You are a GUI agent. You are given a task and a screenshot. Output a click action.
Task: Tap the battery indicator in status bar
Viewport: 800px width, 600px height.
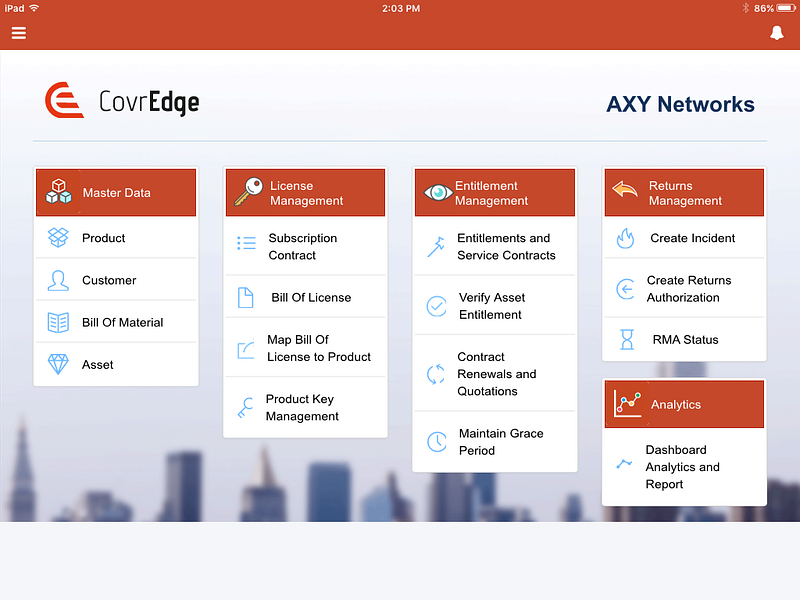click(785, 8)
